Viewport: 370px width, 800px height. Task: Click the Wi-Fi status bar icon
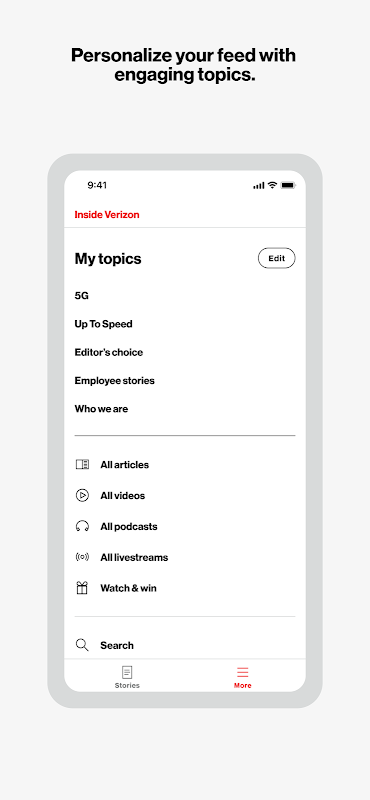click(273, 185)
